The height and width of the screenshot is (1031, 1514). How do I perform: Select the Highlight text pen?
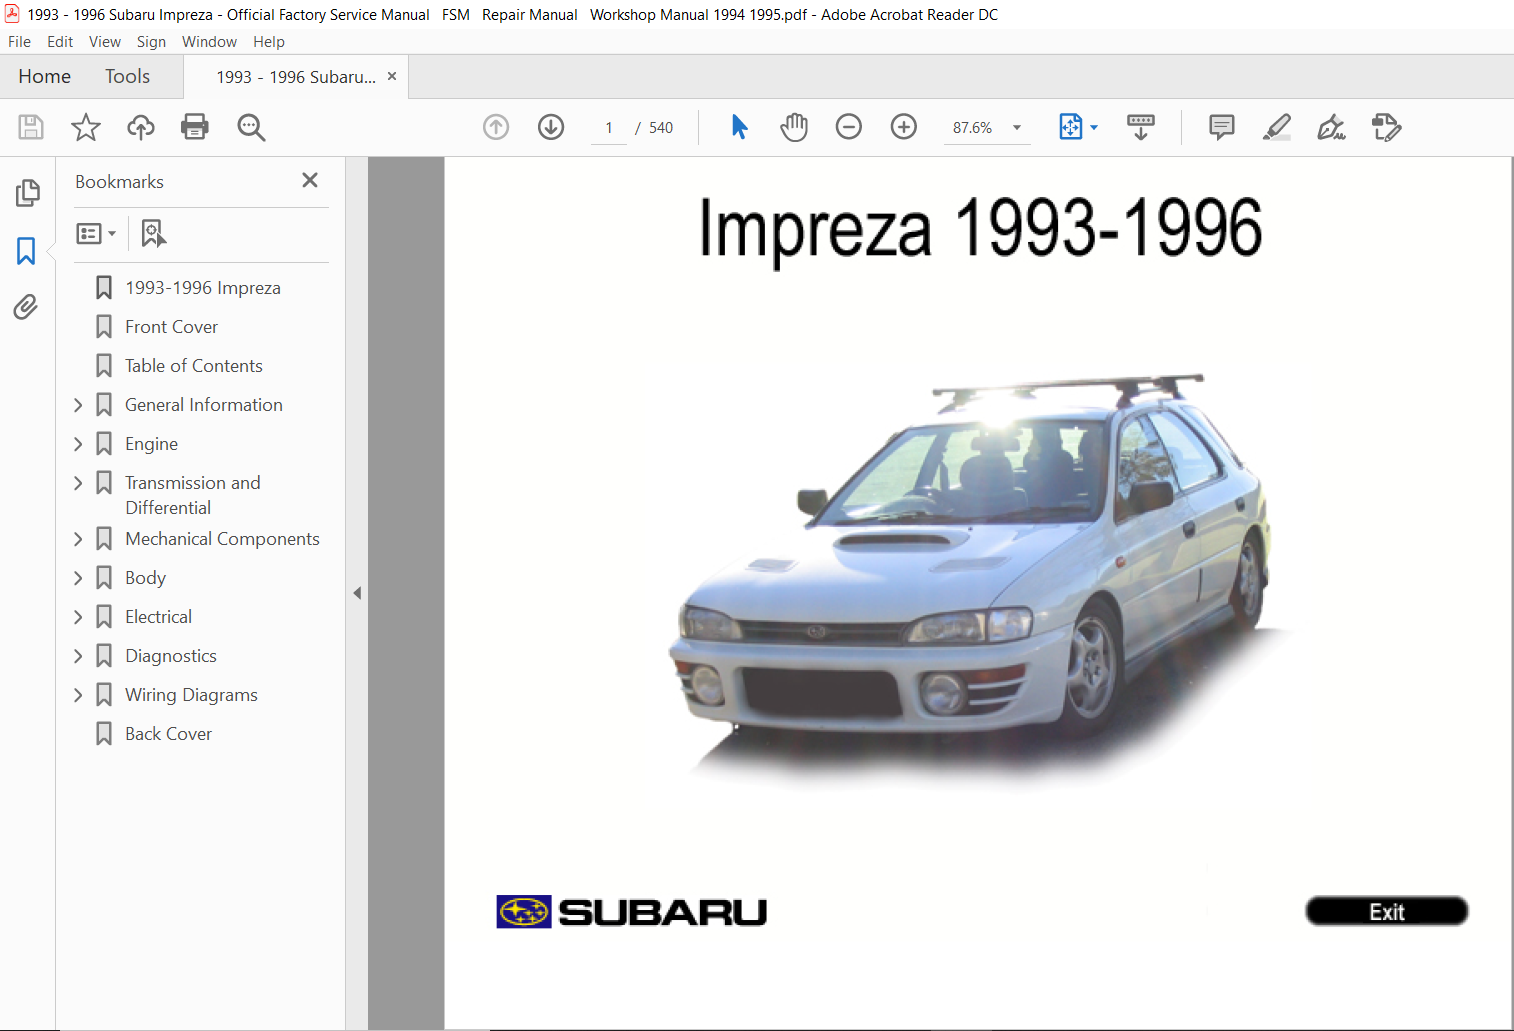(1277, 127)
